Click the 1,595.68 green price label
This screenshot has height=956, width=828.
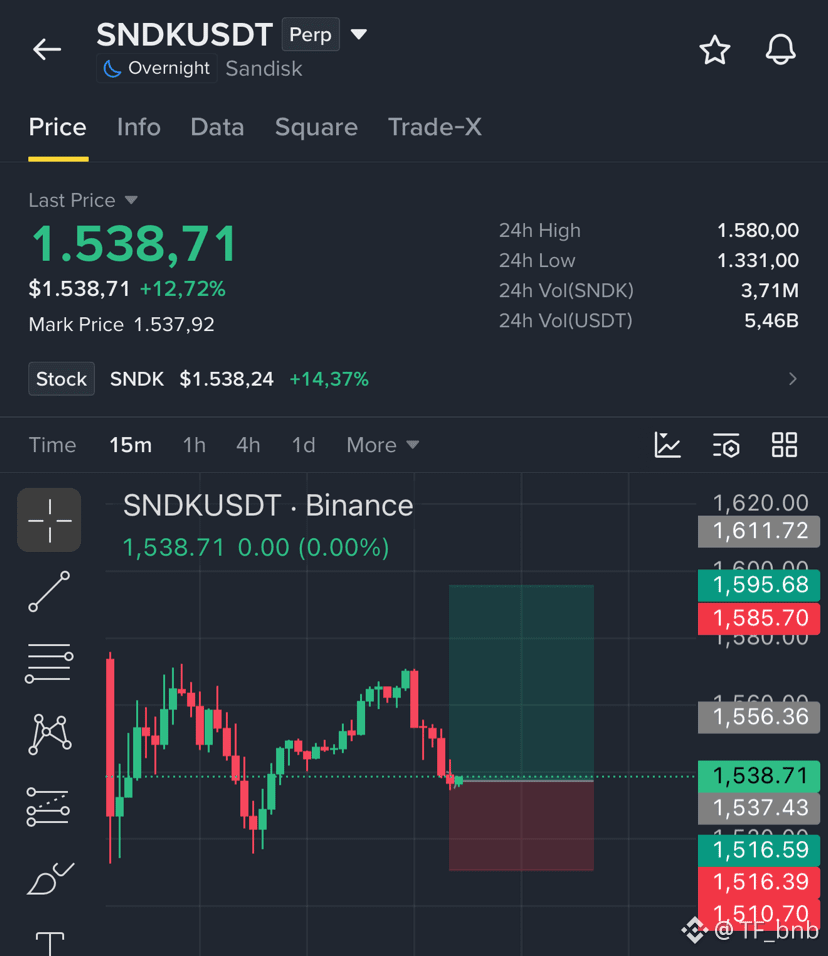point(759,585)
